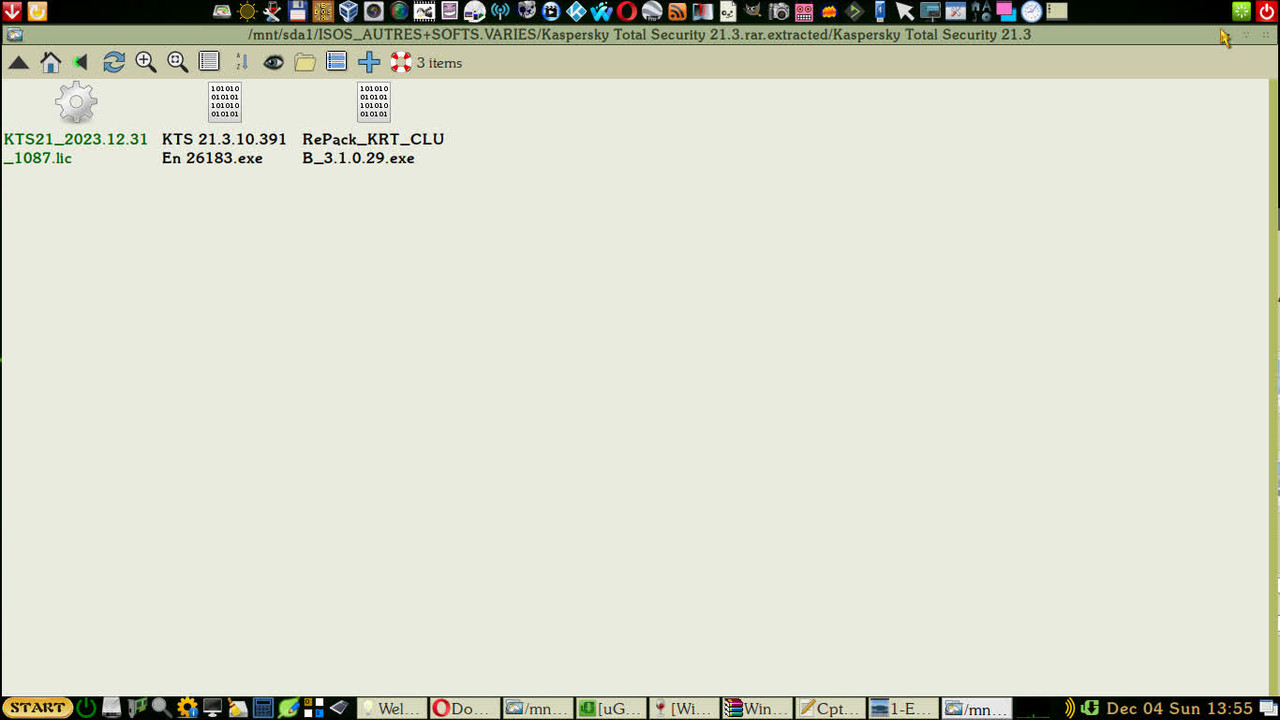Viewport: 1280px width, 720px height.
Task: Open the taskbar magnifier search tool
Action: point(161,708)
